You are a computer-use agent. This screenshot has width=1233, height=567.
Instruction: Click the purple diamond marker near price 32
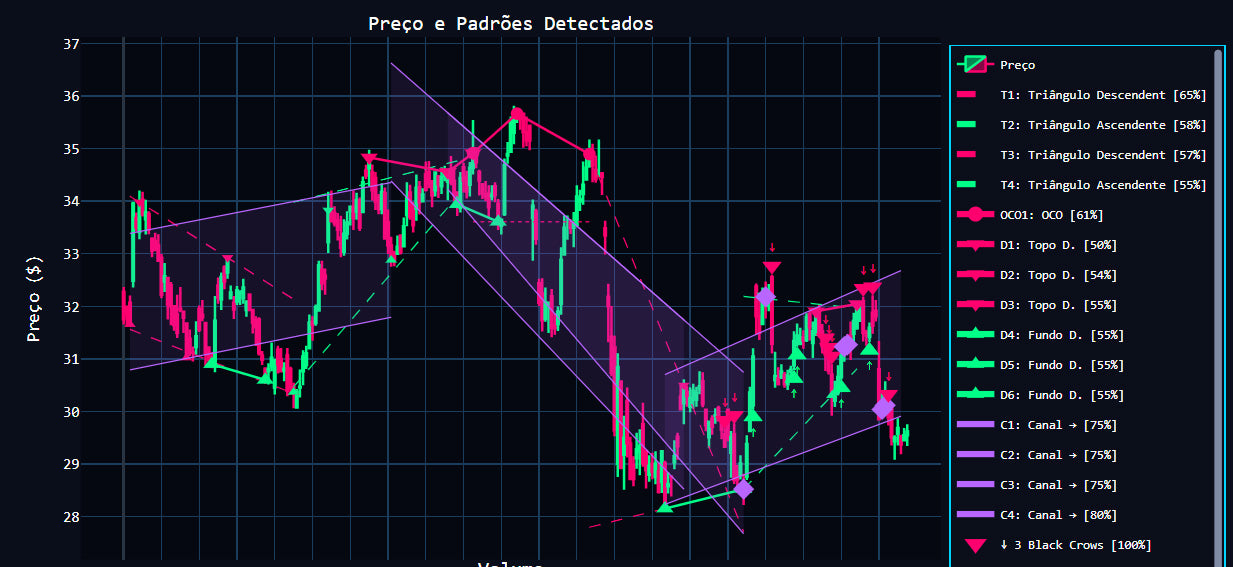(x=766, y=296)
